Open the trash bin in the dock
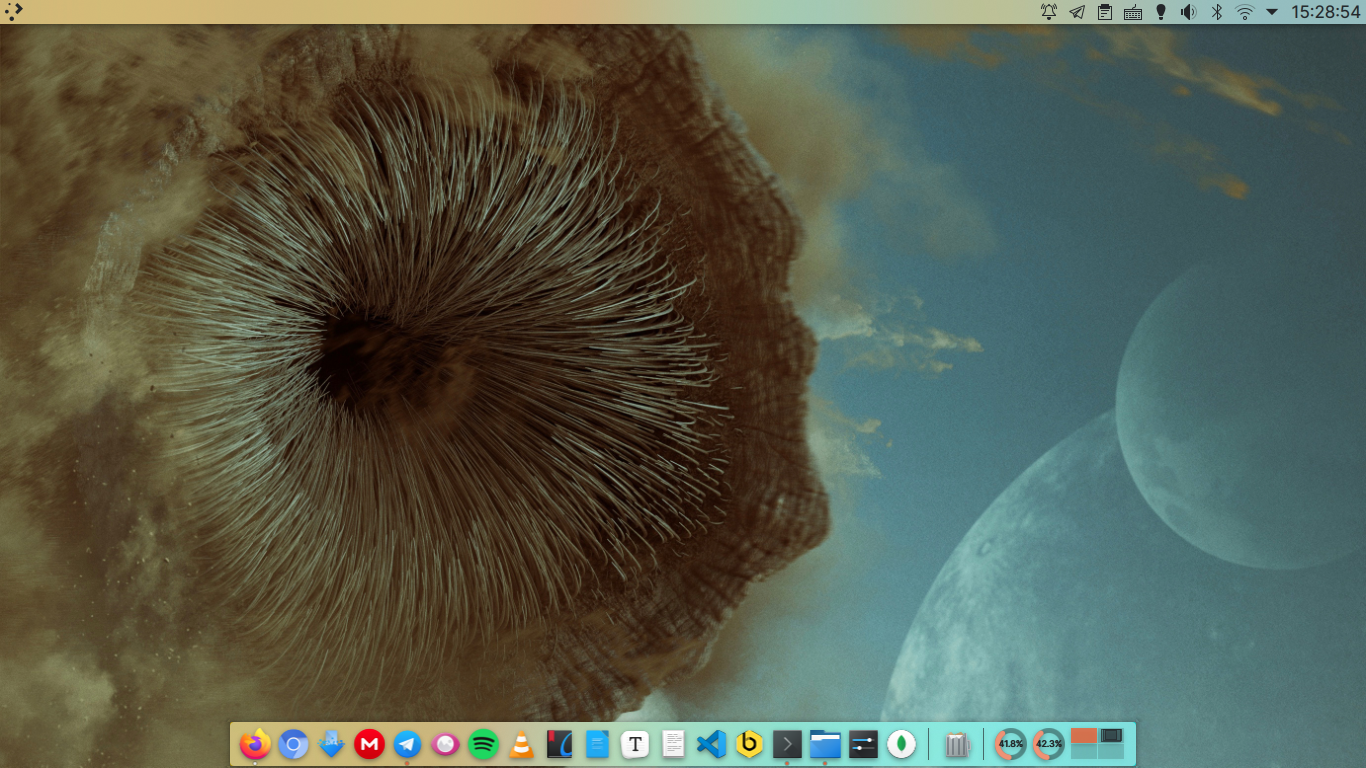 (957, 744)
